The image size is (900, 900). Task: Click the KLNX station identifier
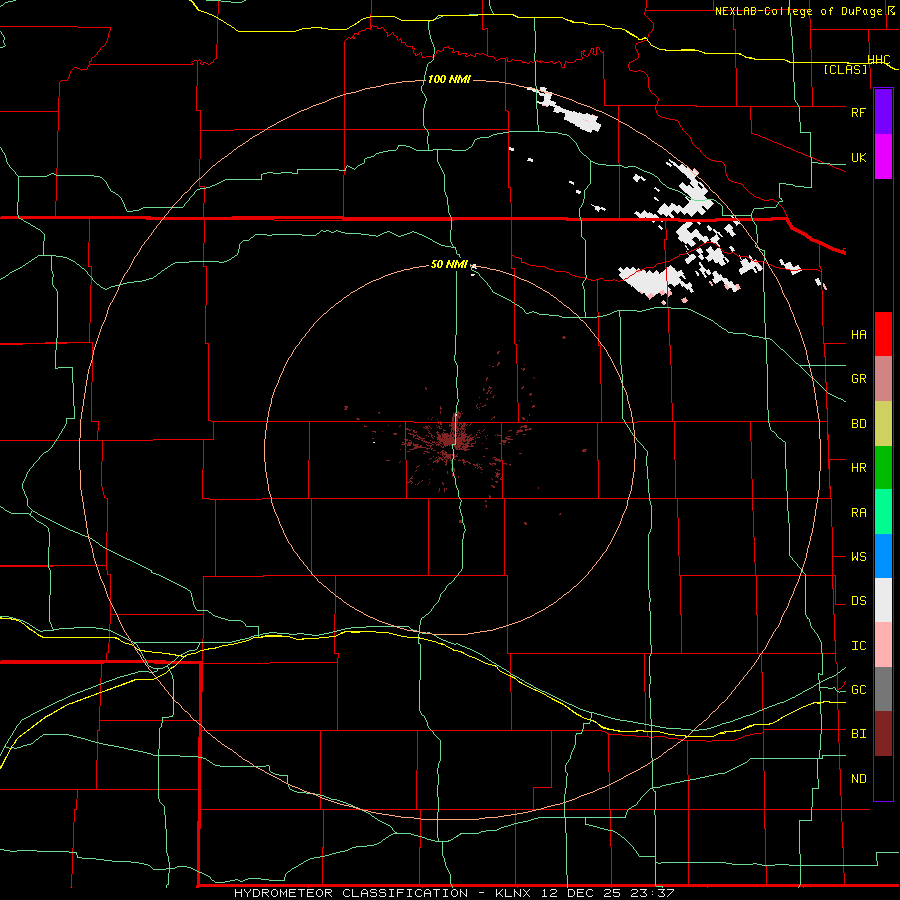513,893
